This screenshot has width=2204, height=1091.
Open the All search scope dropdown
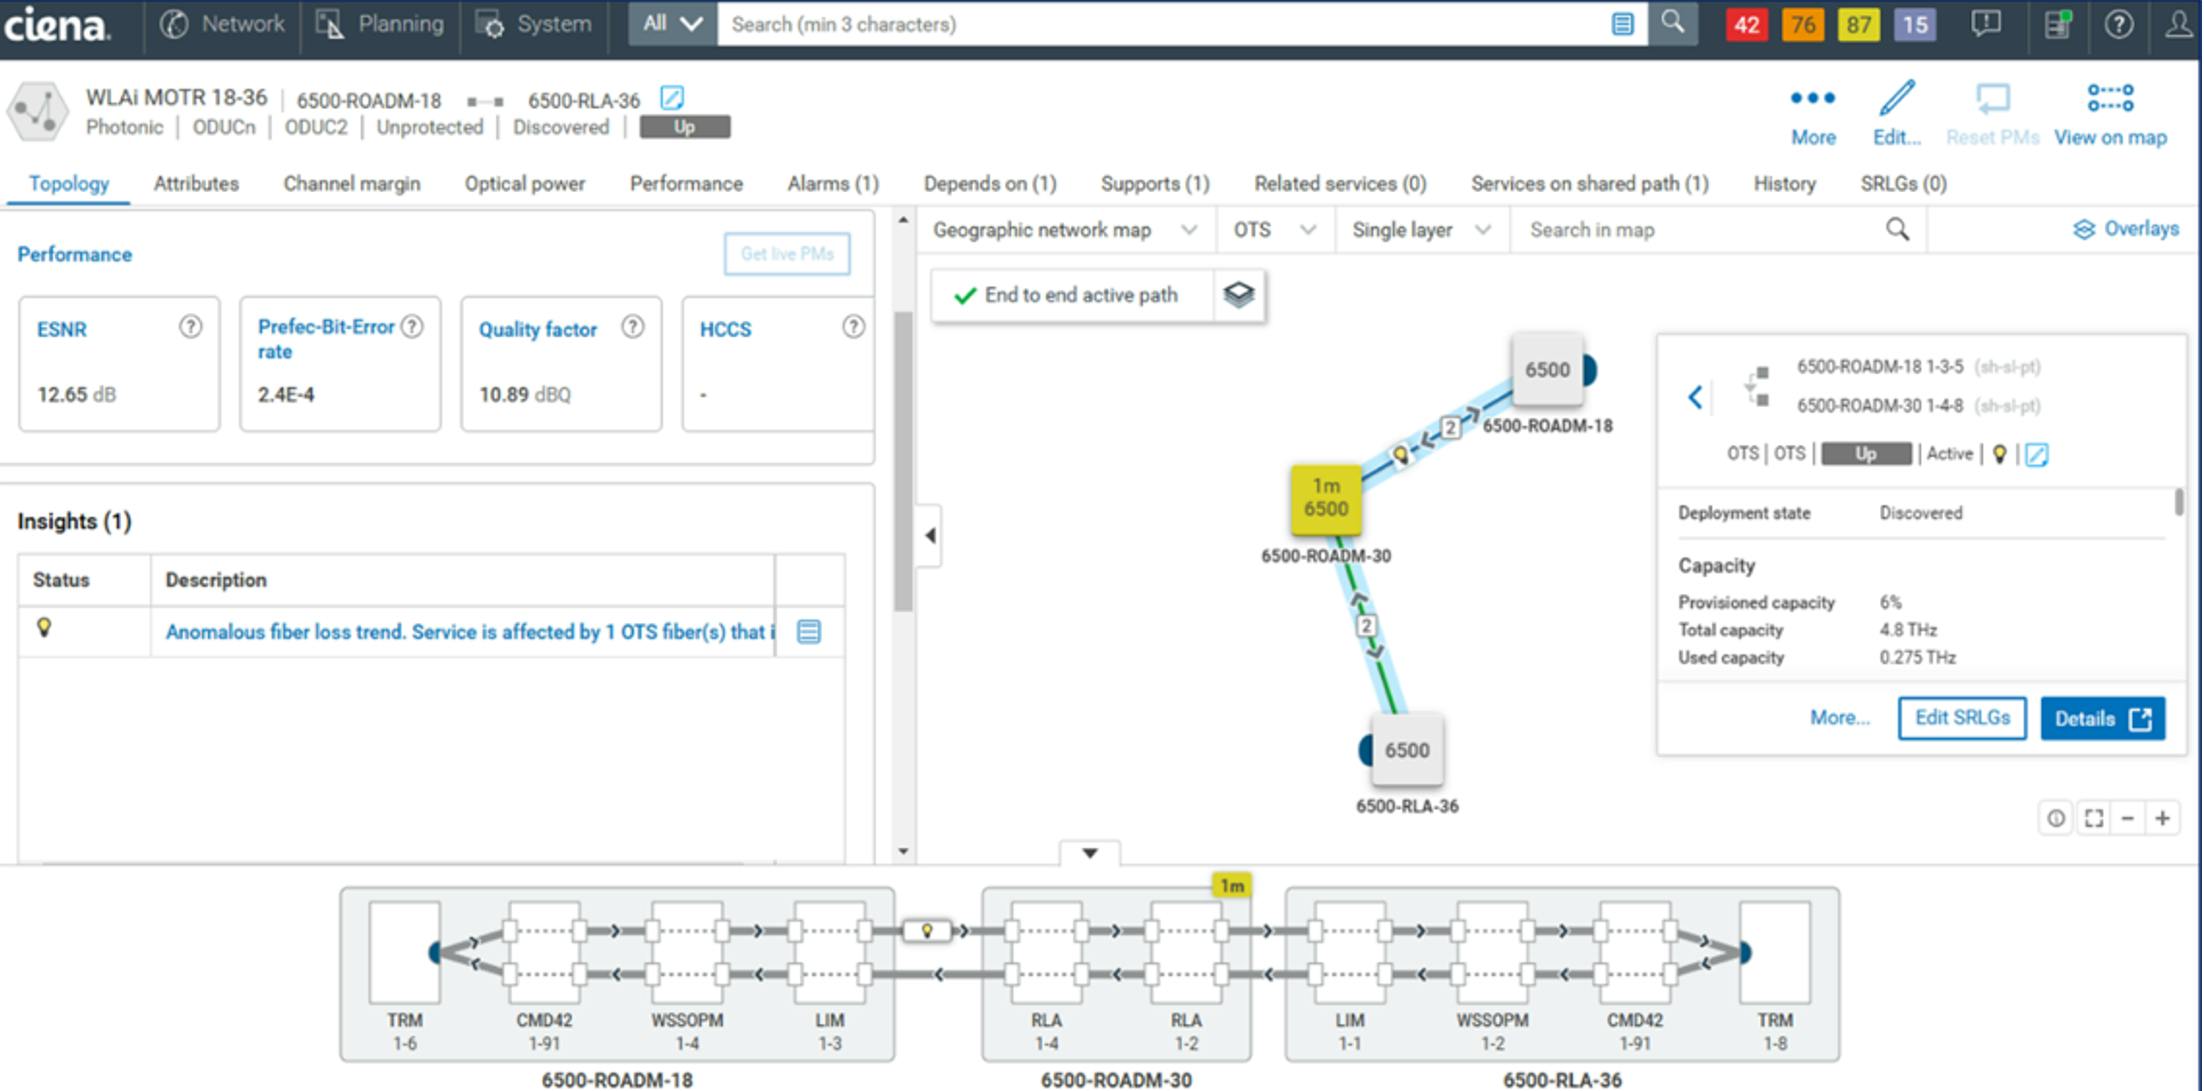[x=672, y=24]
